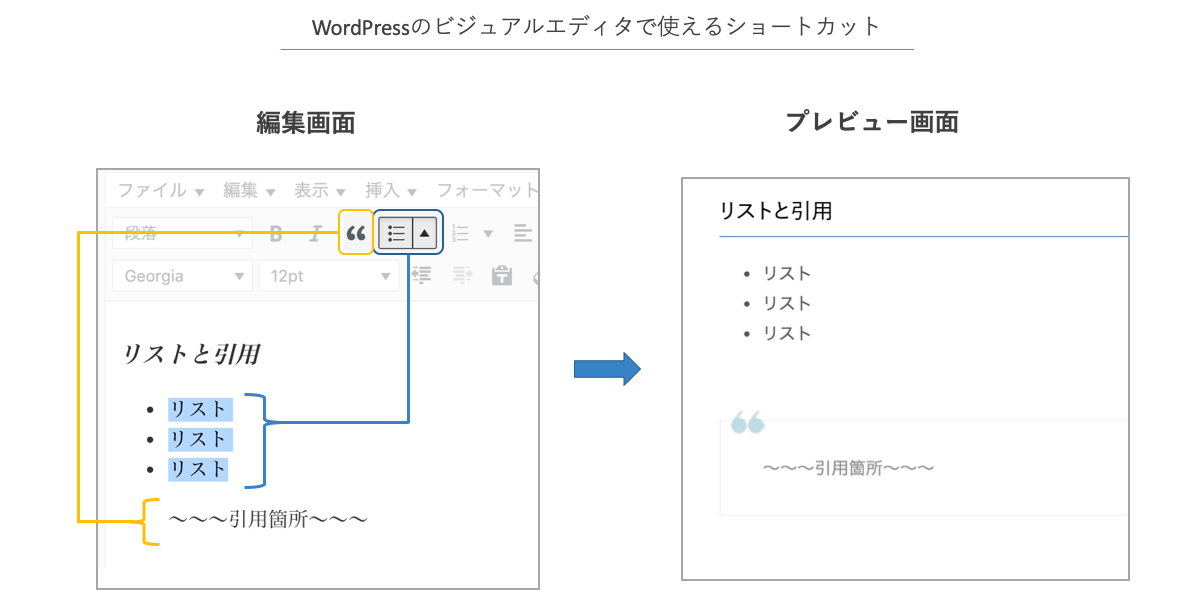Screen dimensions: 1197x600
Task: Toggle the paste as text clipboard icon
Action: [502, 275]
